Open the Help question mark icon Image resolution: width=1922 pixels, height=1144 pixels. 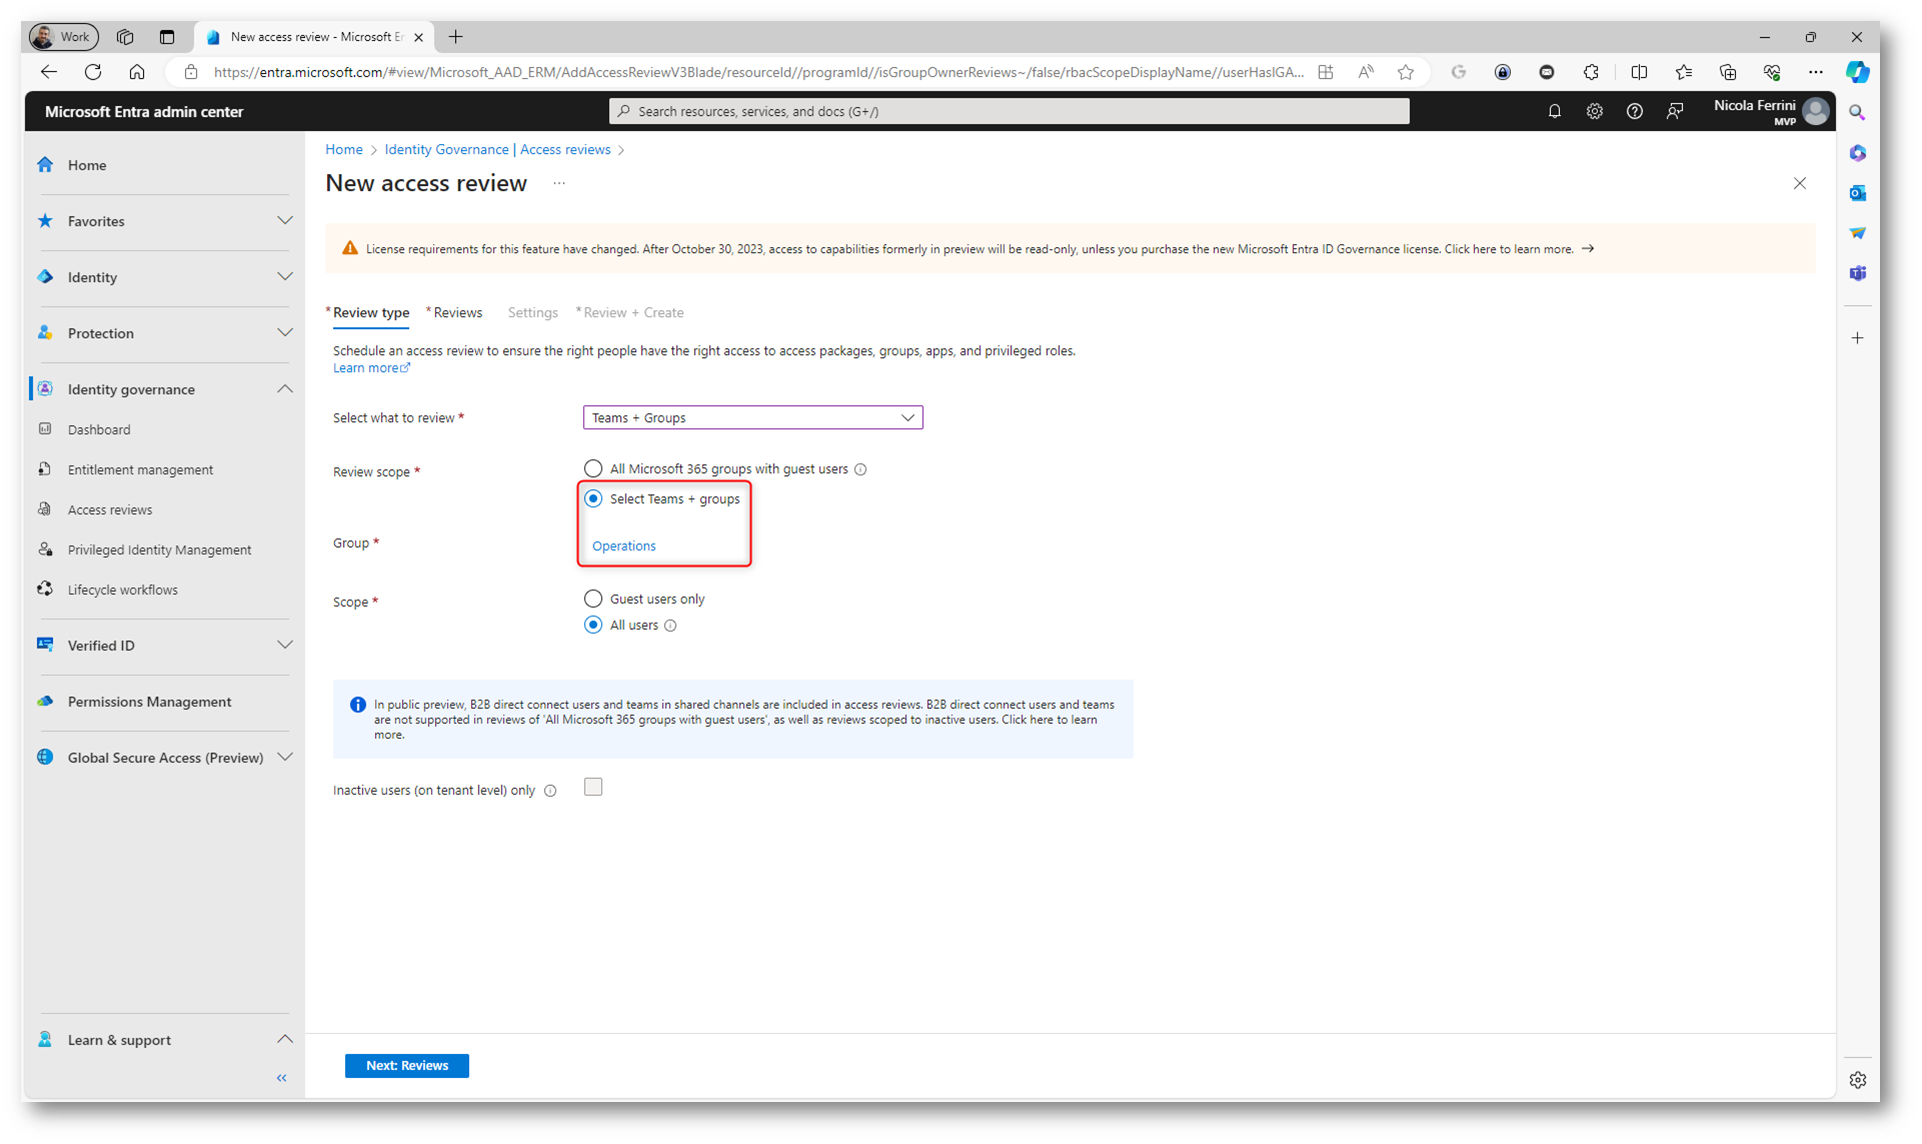[1634, 112]
